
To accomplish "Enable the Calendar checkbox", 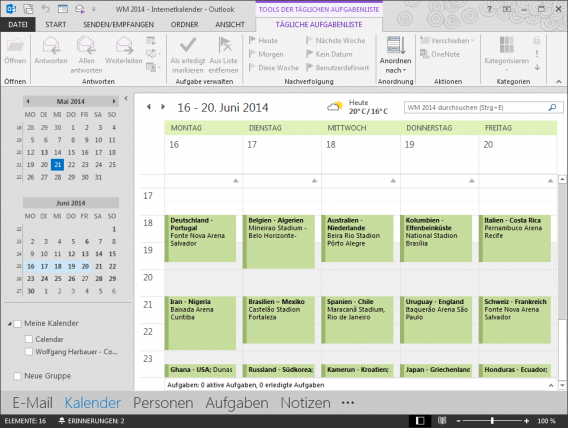I will [29, 339].
